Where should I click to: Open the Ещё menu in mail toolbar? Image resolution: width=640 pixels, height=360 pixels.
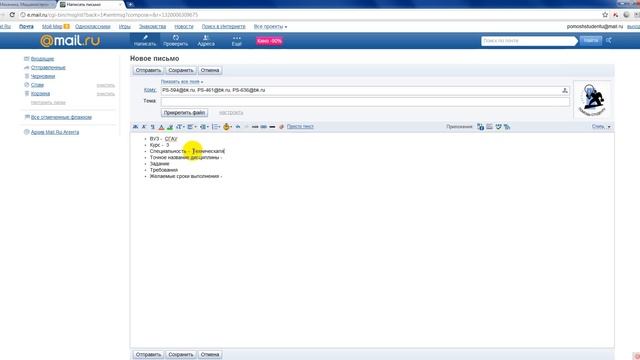[237, 40]
